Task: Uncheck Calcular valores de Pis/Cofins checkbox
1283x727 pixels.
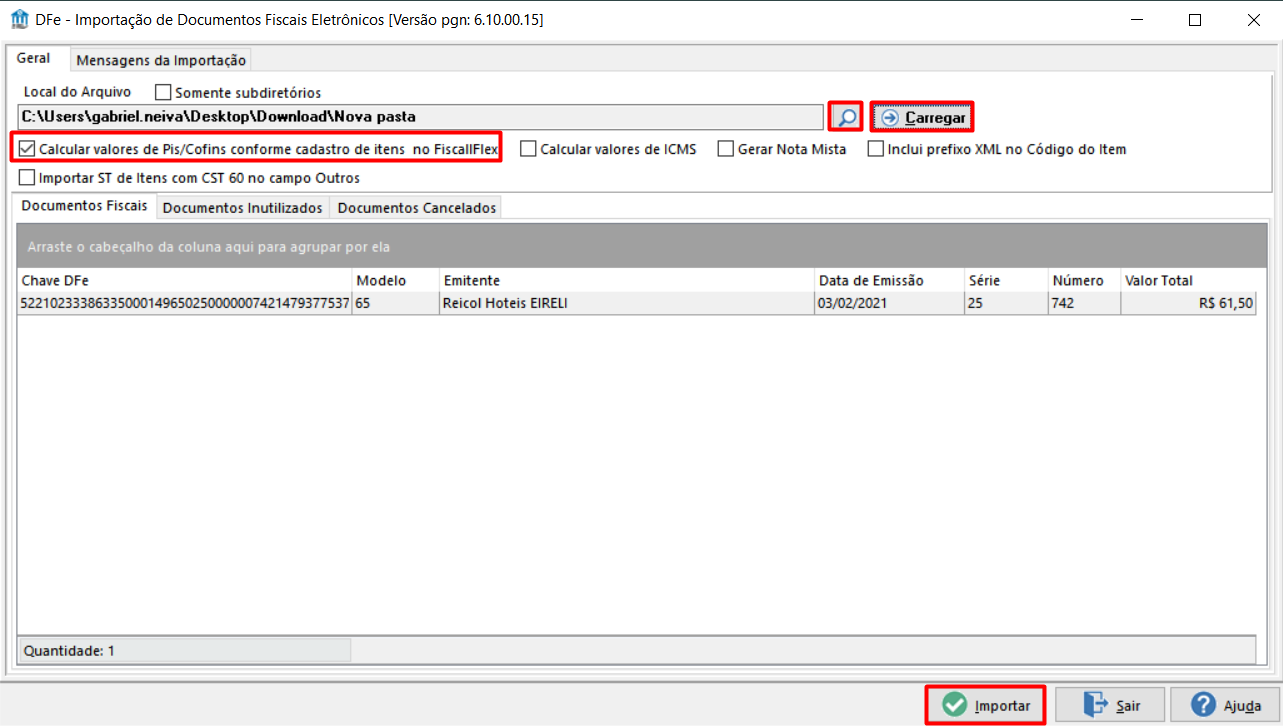Action: (x=28, y=149)
